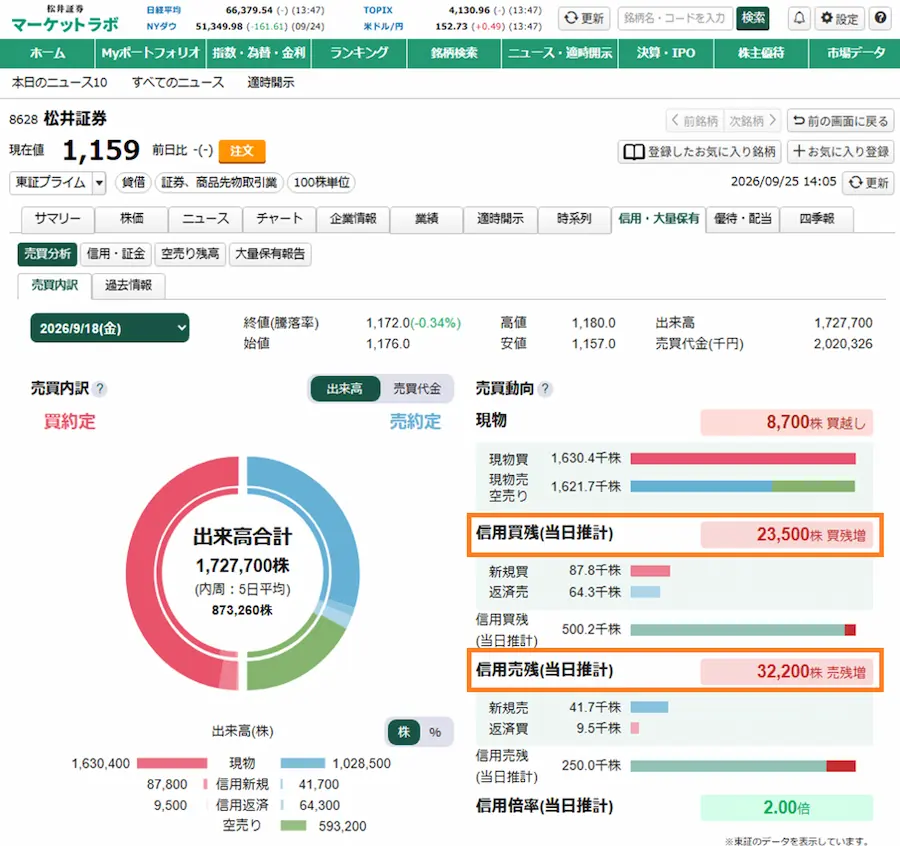Go back with 前の画面に戻る
Screen dimensions: 900x846
[840, 121]
